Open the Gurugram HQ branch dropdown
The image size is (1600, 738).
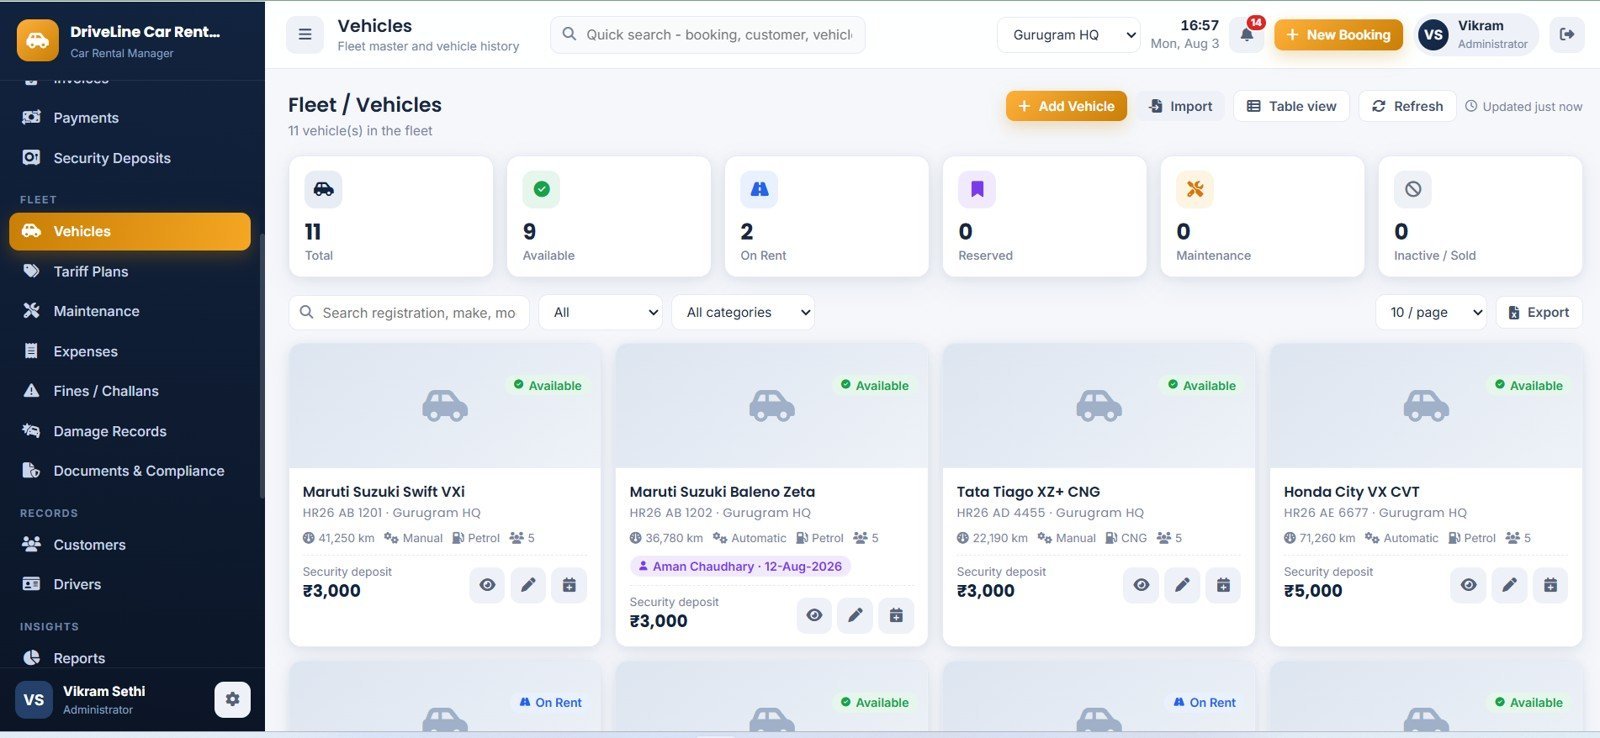click(x=1069, y=35)
